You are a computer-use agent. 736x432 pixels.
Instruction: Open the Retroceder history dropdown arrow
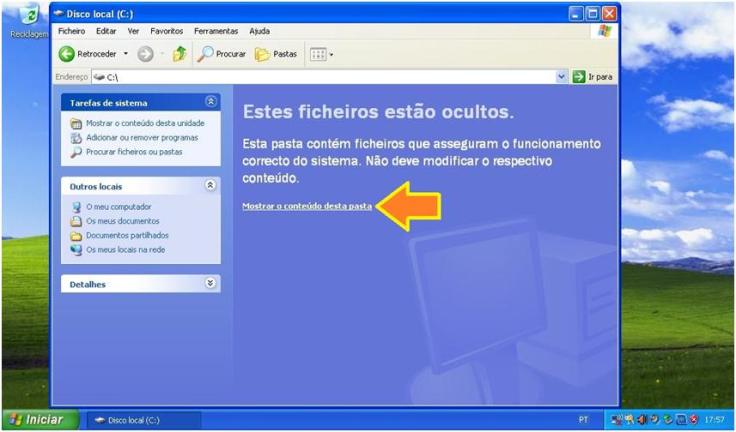(x=126, y=54)
